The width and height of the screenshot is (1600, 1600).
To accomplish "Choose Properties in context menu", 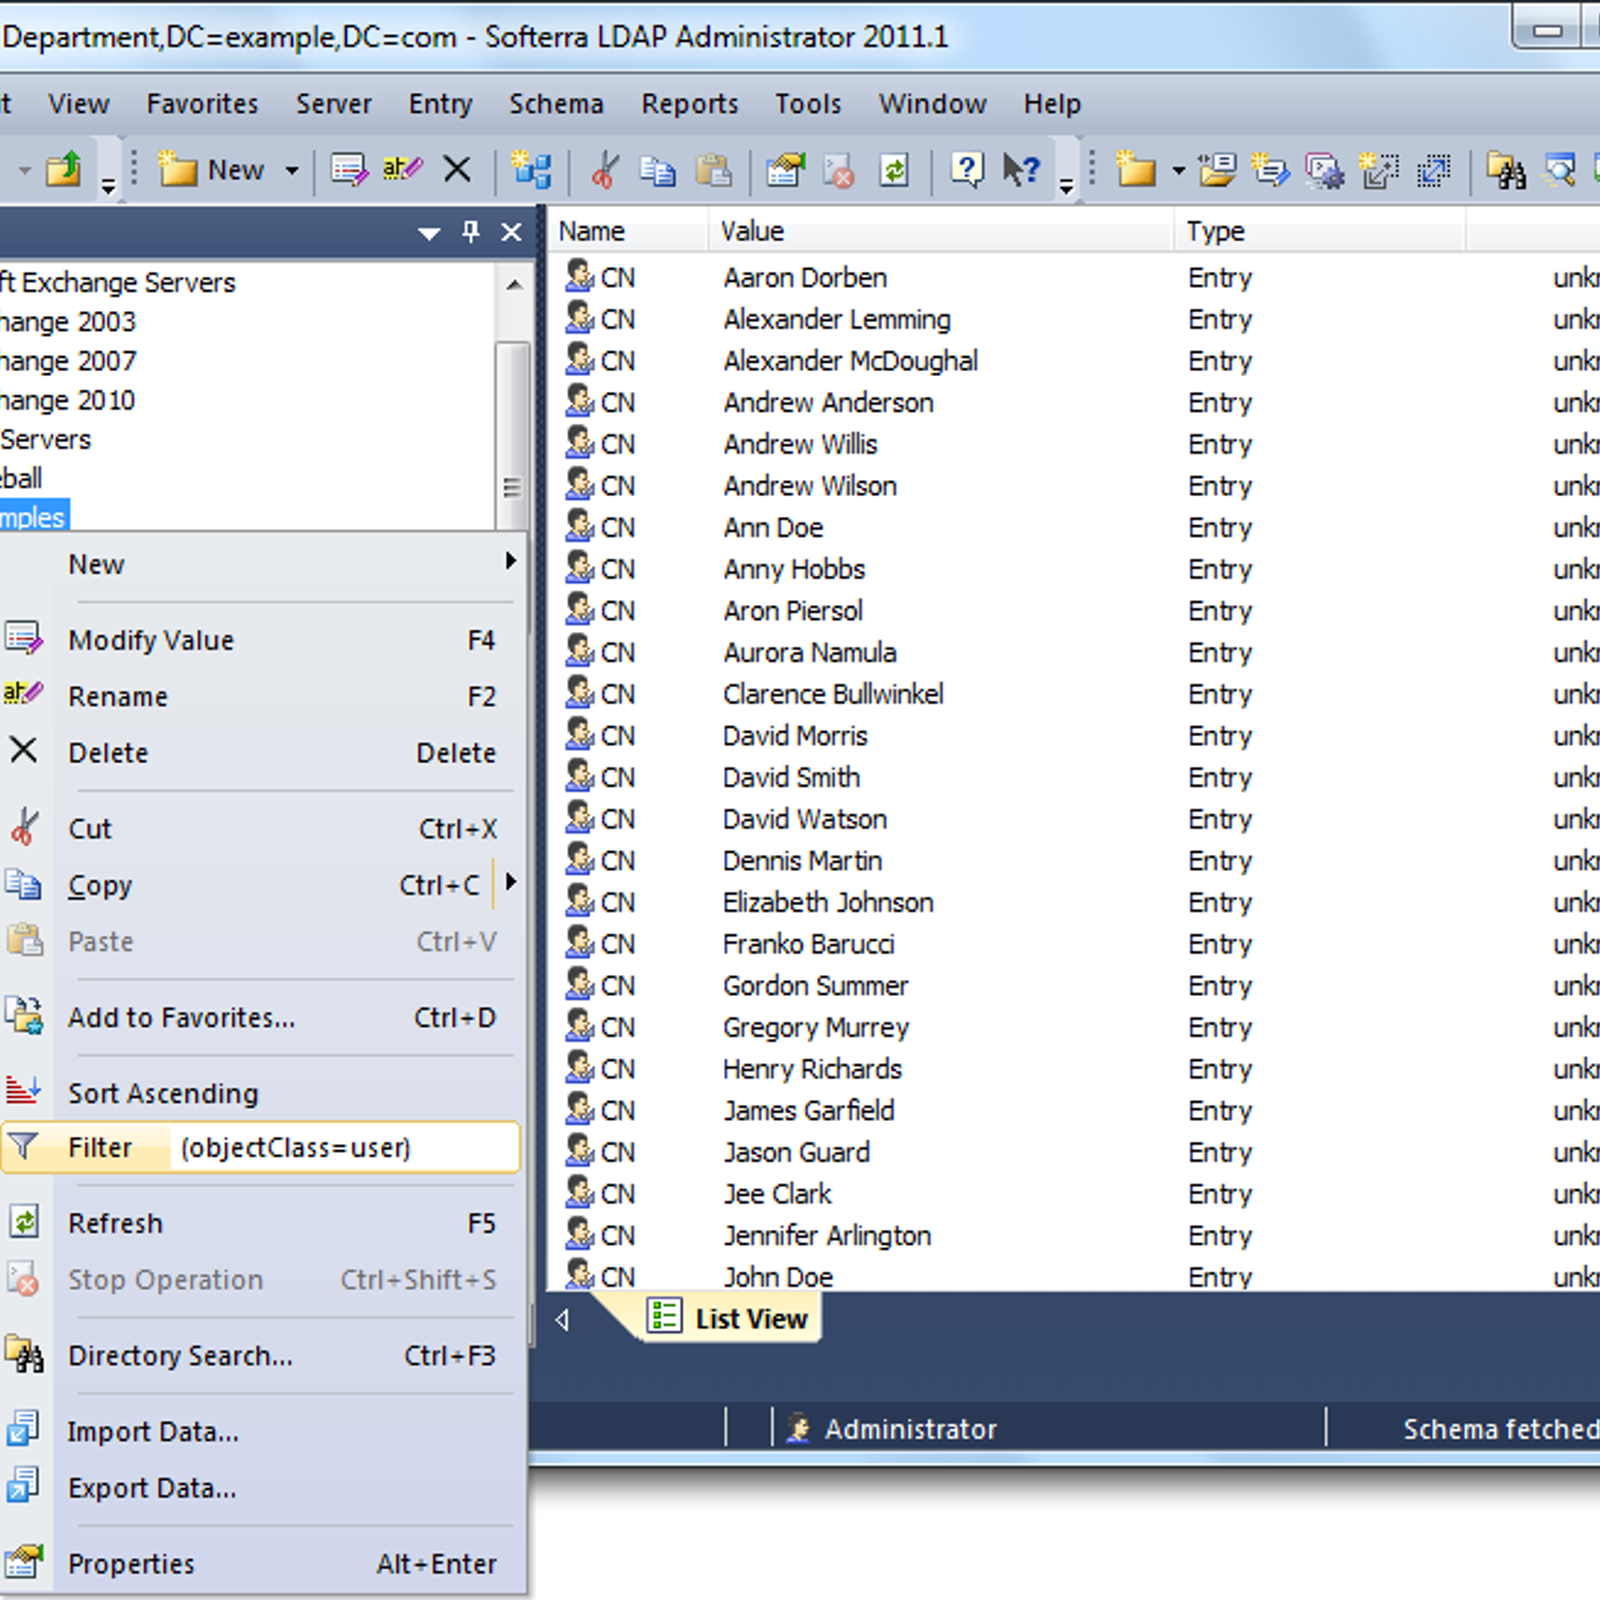I will (x=262, y=1563).
